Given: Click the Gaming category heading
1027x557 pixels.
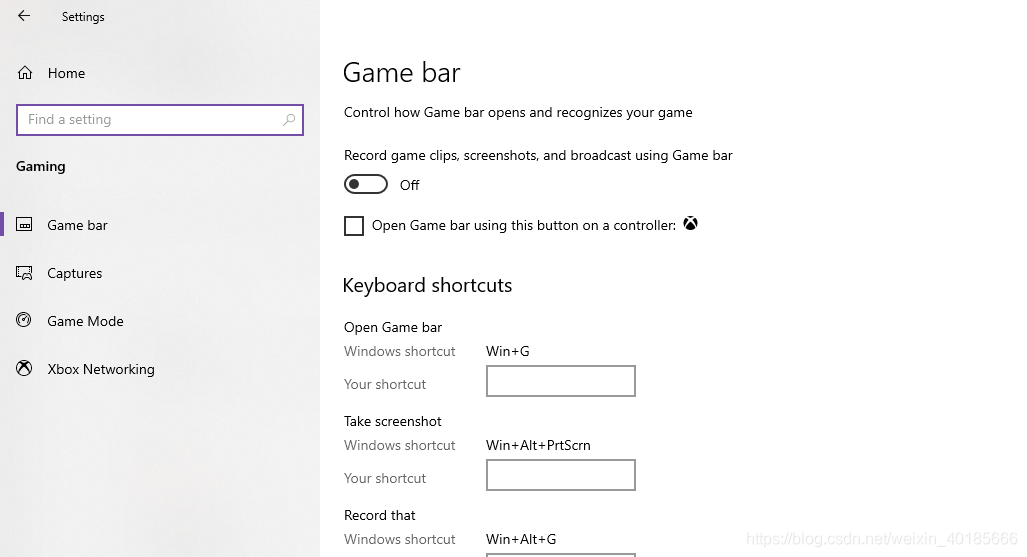Looking at the screenshot, I should 41,166.
